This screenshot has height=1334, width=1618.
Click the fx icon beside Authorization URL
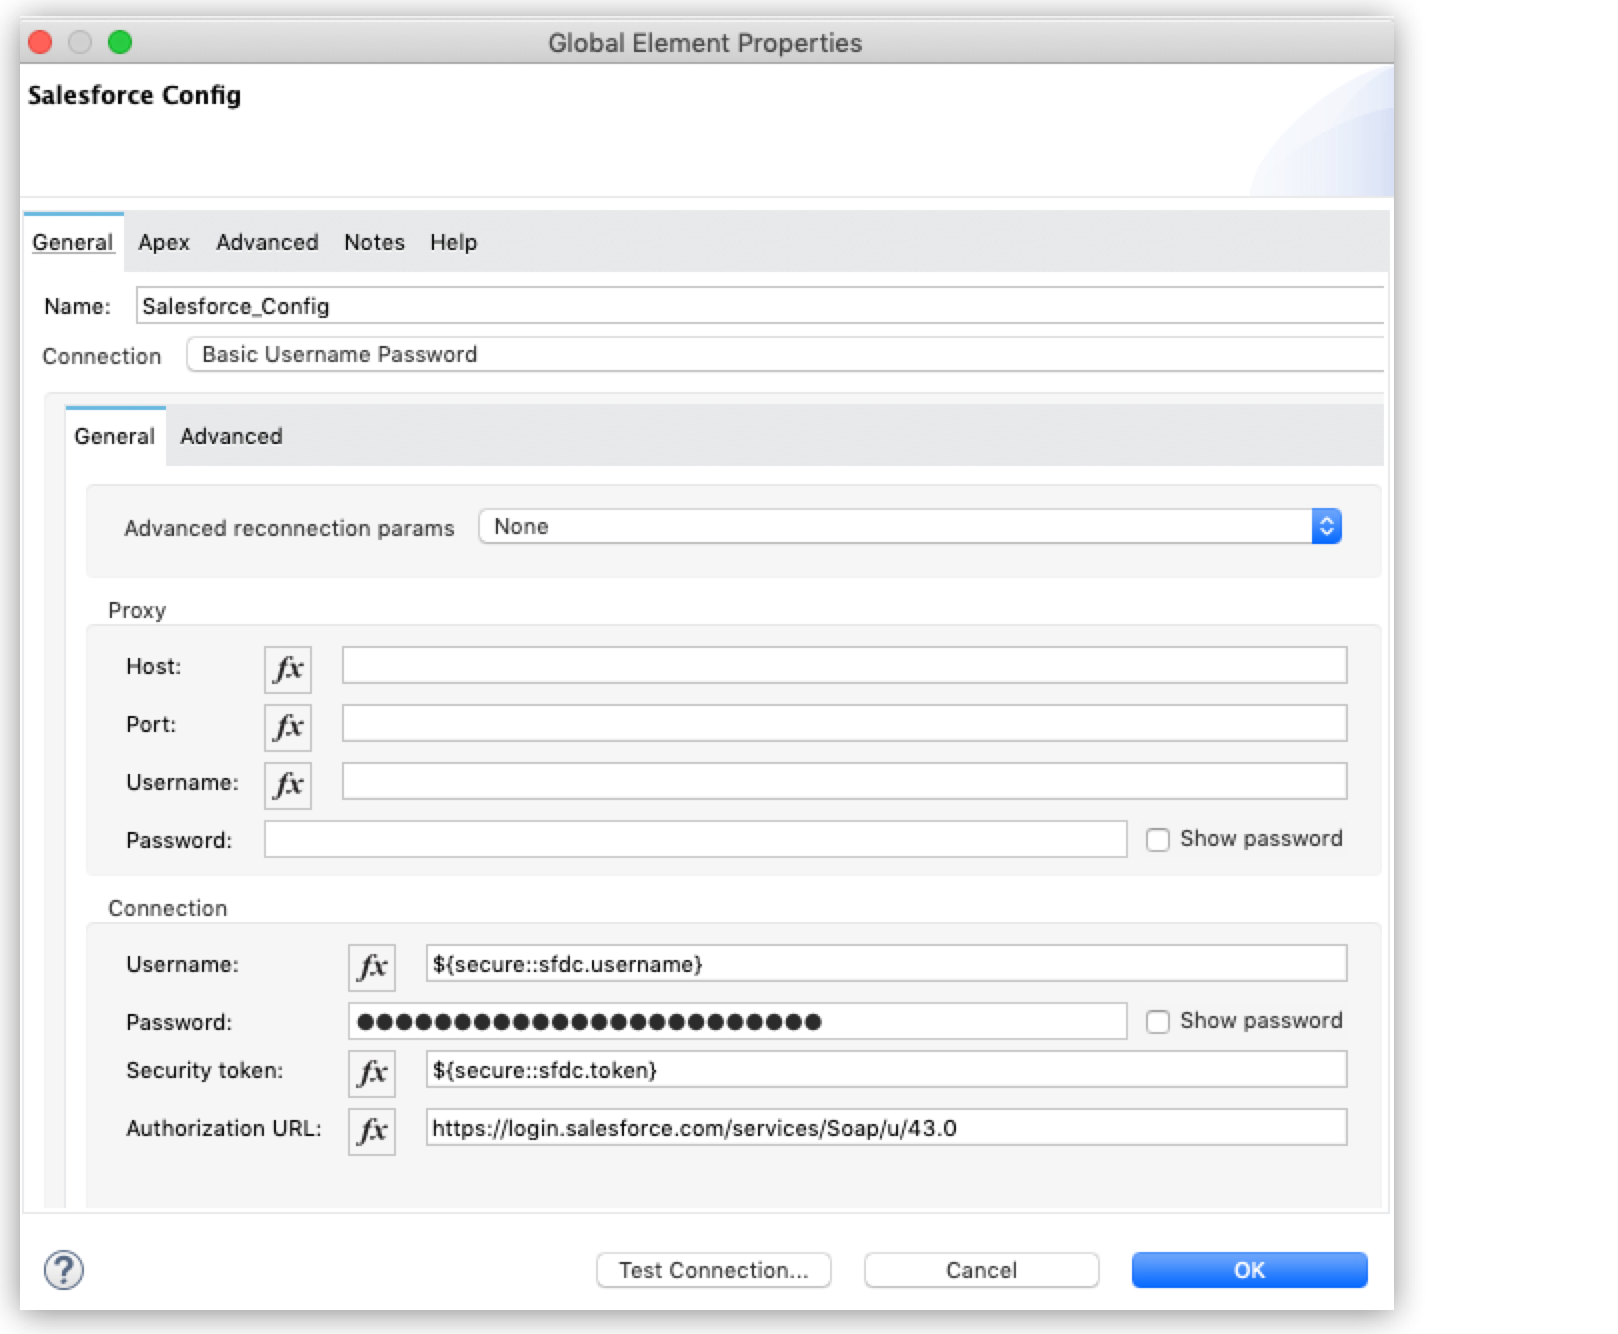(x=371, y=1131)
